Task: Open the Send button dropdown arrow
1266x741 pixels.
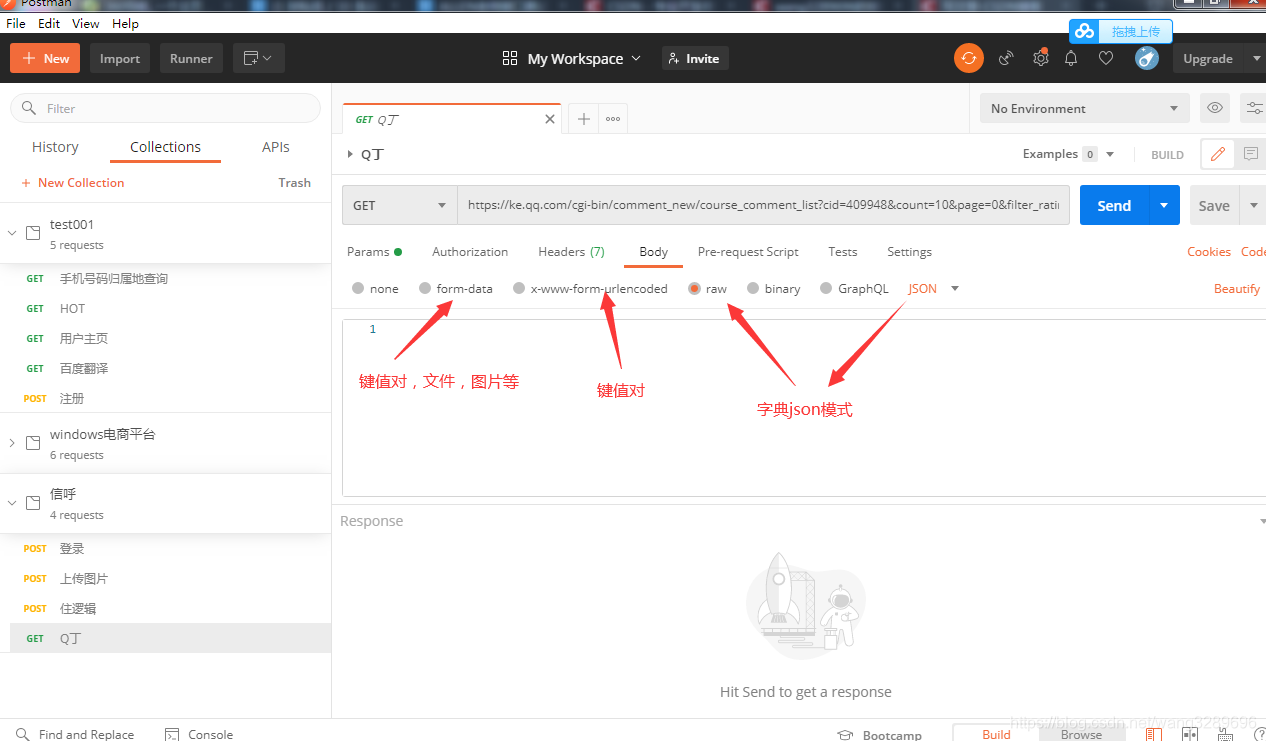Action: tap(1164, 205)
